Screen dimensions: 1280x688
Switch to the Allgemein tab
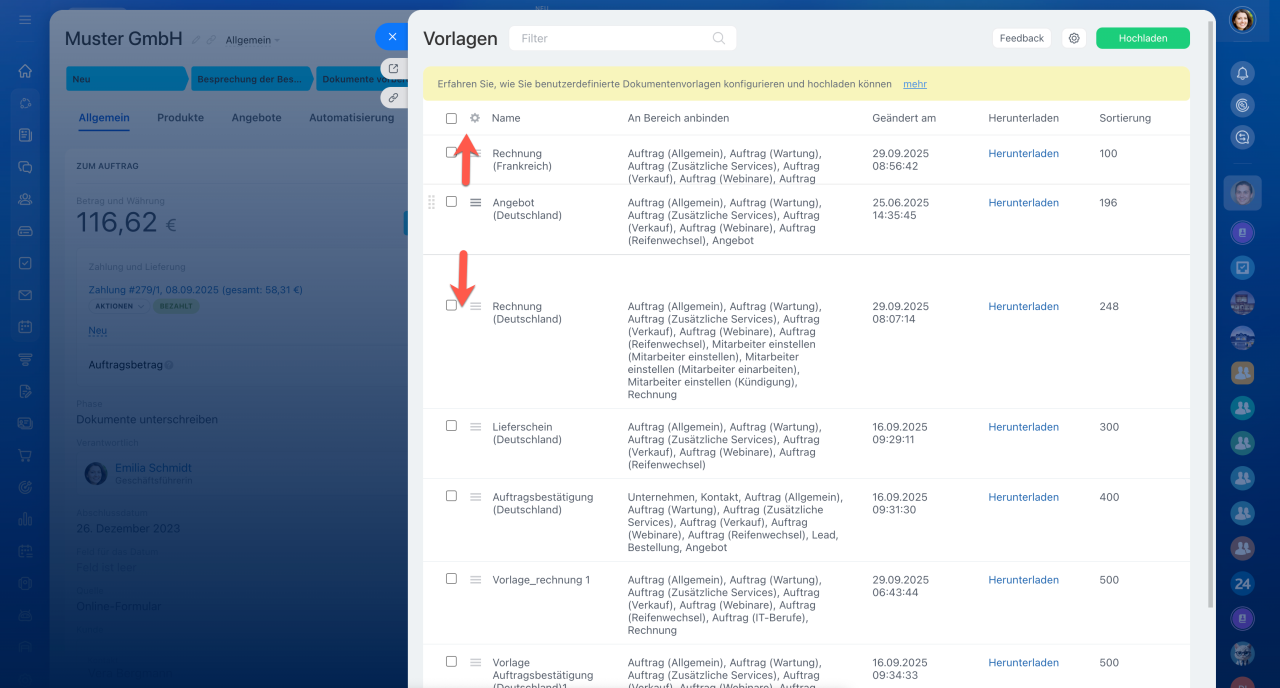point(104,117)
